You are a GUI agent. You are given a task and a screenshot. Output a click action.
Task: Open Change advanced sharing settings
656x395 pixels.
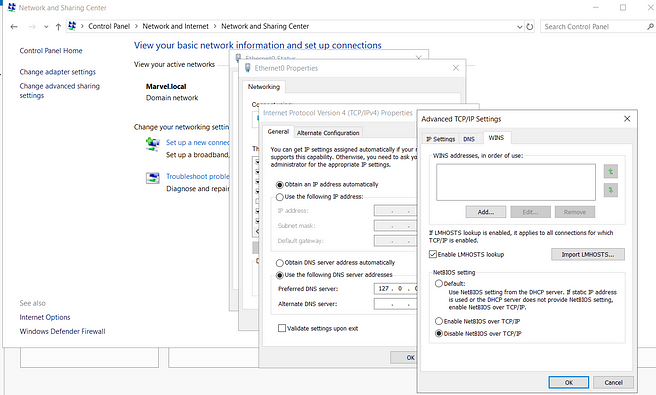(x=59, y=91)
